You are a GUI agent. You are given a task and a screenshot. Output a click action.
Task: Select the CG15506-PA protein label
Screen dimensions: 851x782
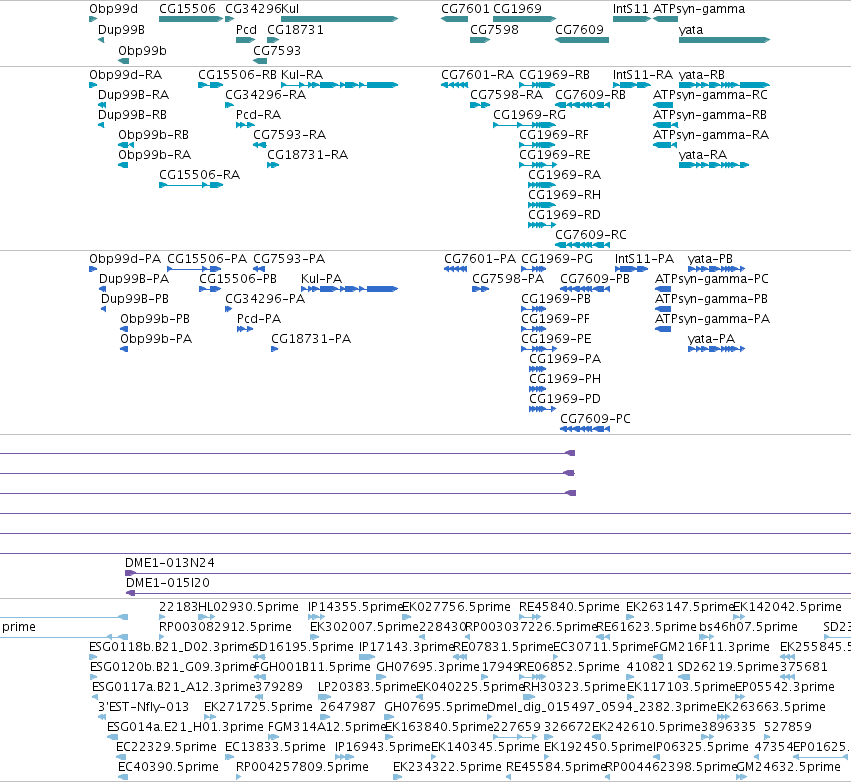click(x=207, y=258)
